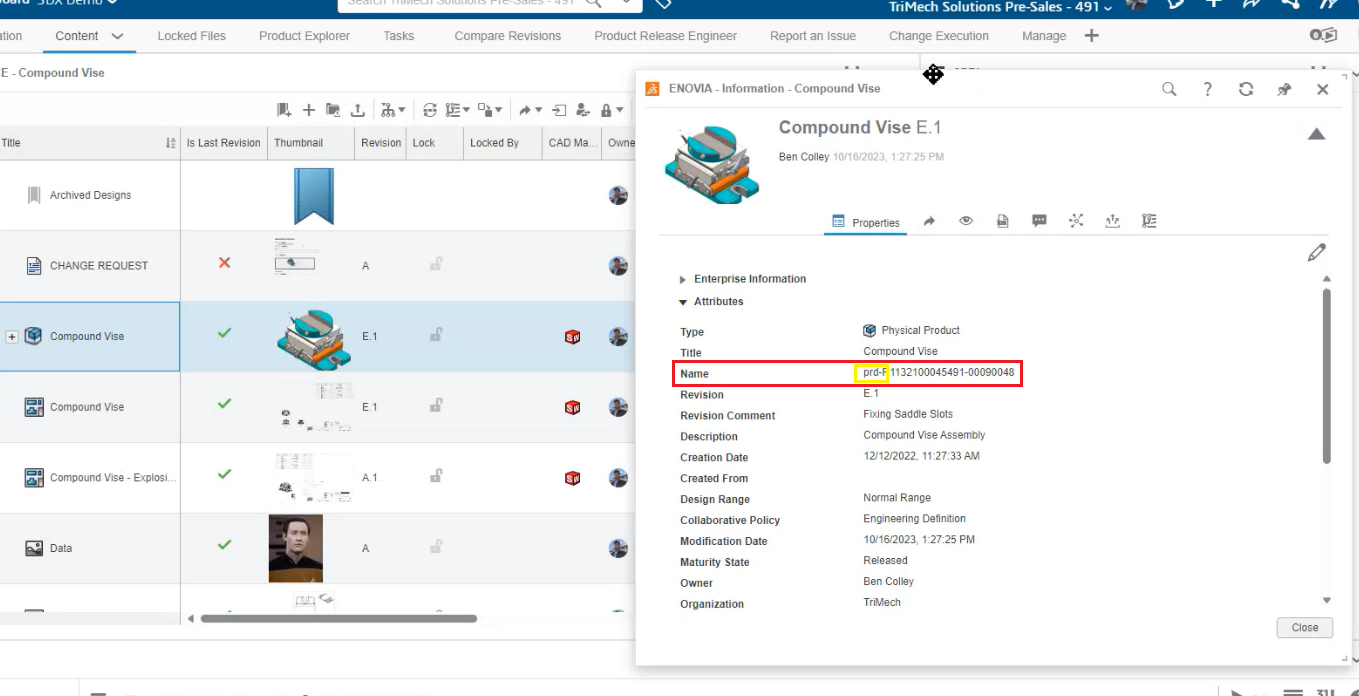Open the comments speech-bubble tab
The height and width of the screenshot is (696, 1359).
pyautogui.click(x=1039, y=221)
